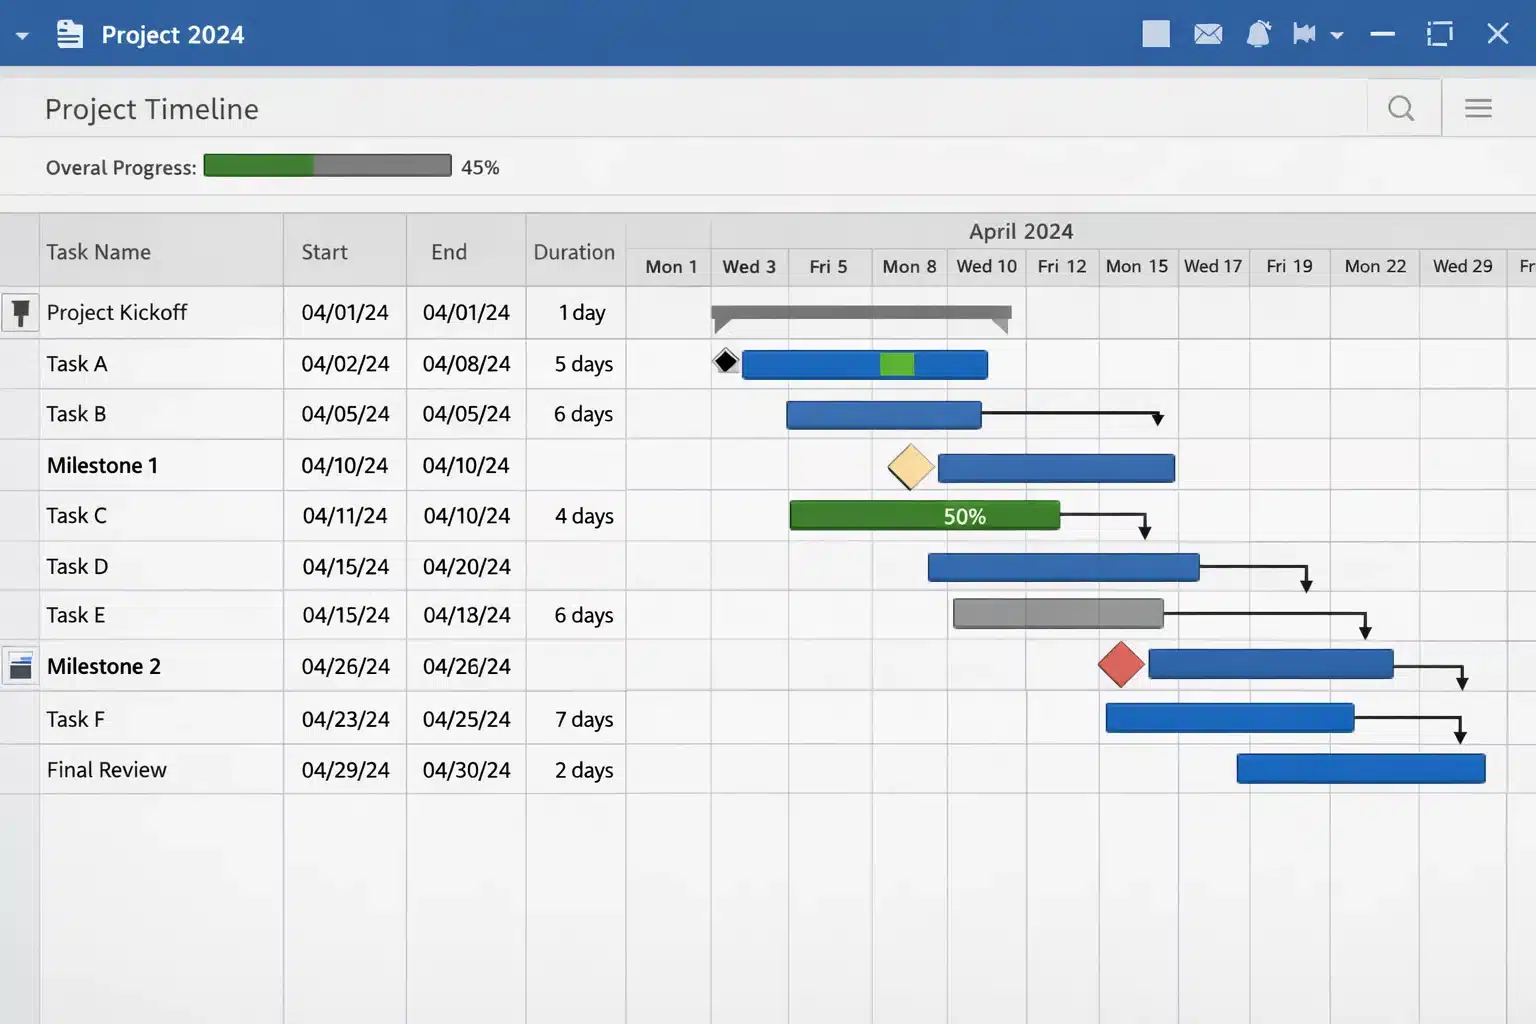Open the hamburger menu icon
Viewport: 1536px width, 1024px height.
click(1478, 108)
